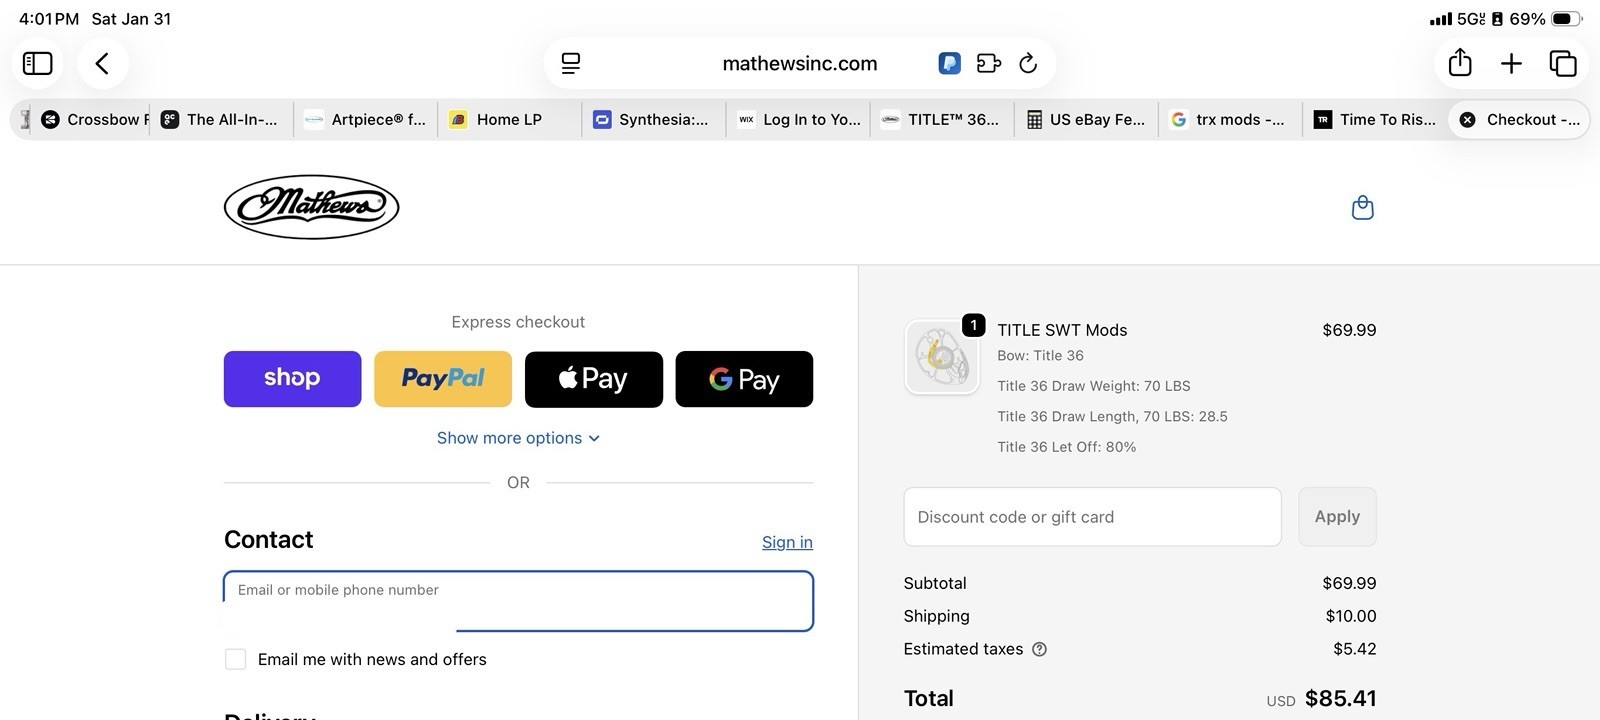Screen dimensions: 1600x720
Task: Pay with Shop Pay button
Action: point(292,379)
